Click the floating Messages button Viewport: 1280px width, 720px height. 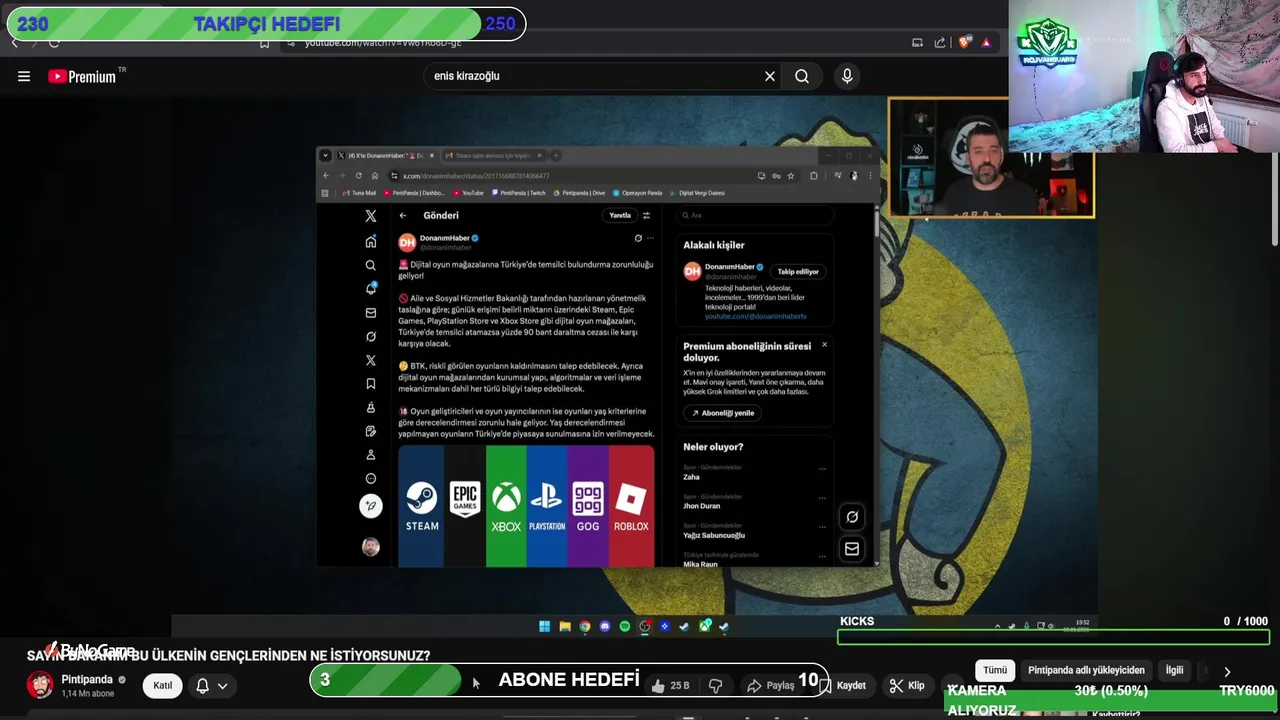tap(852, 549)
